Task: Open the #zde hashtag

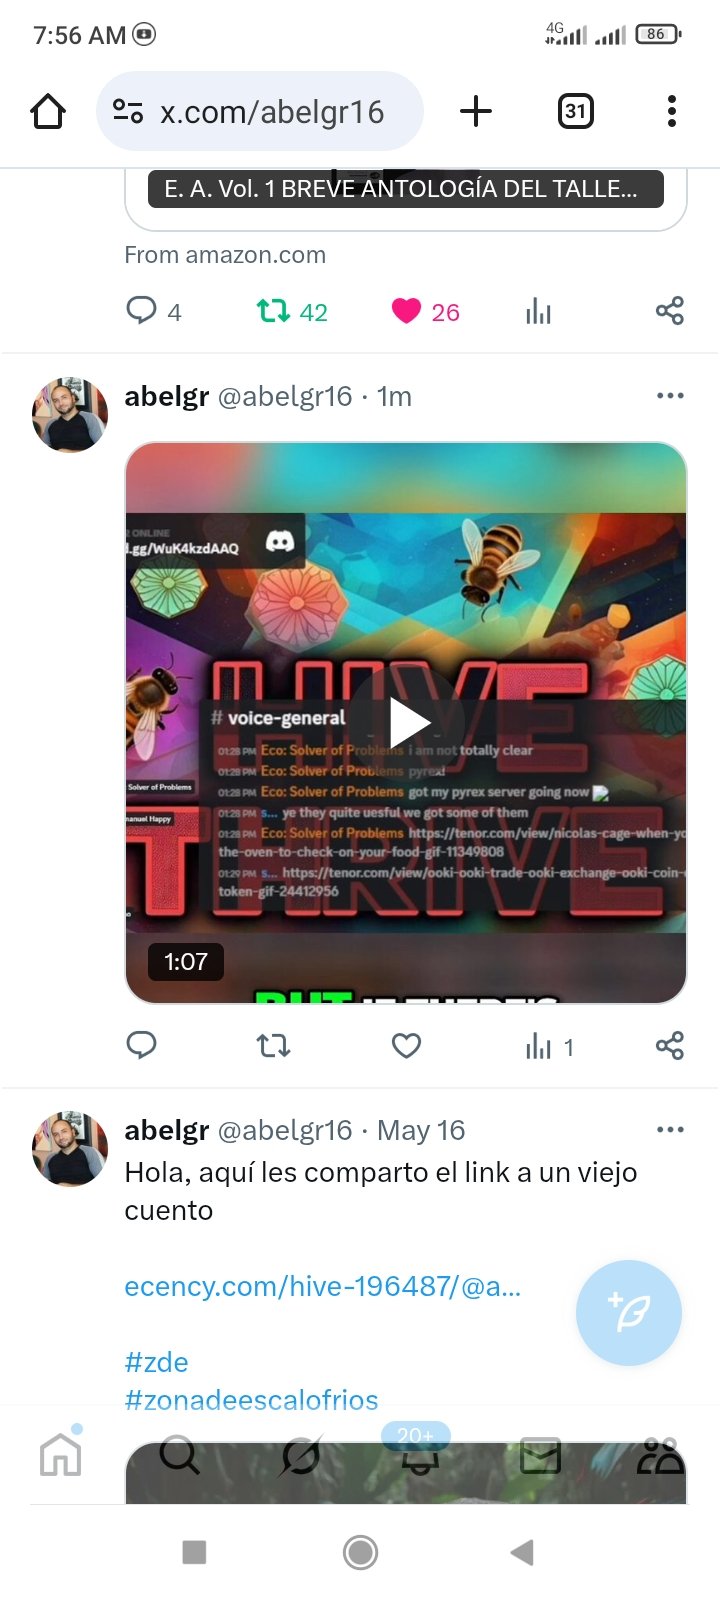Action: (x=156, y=1362)
